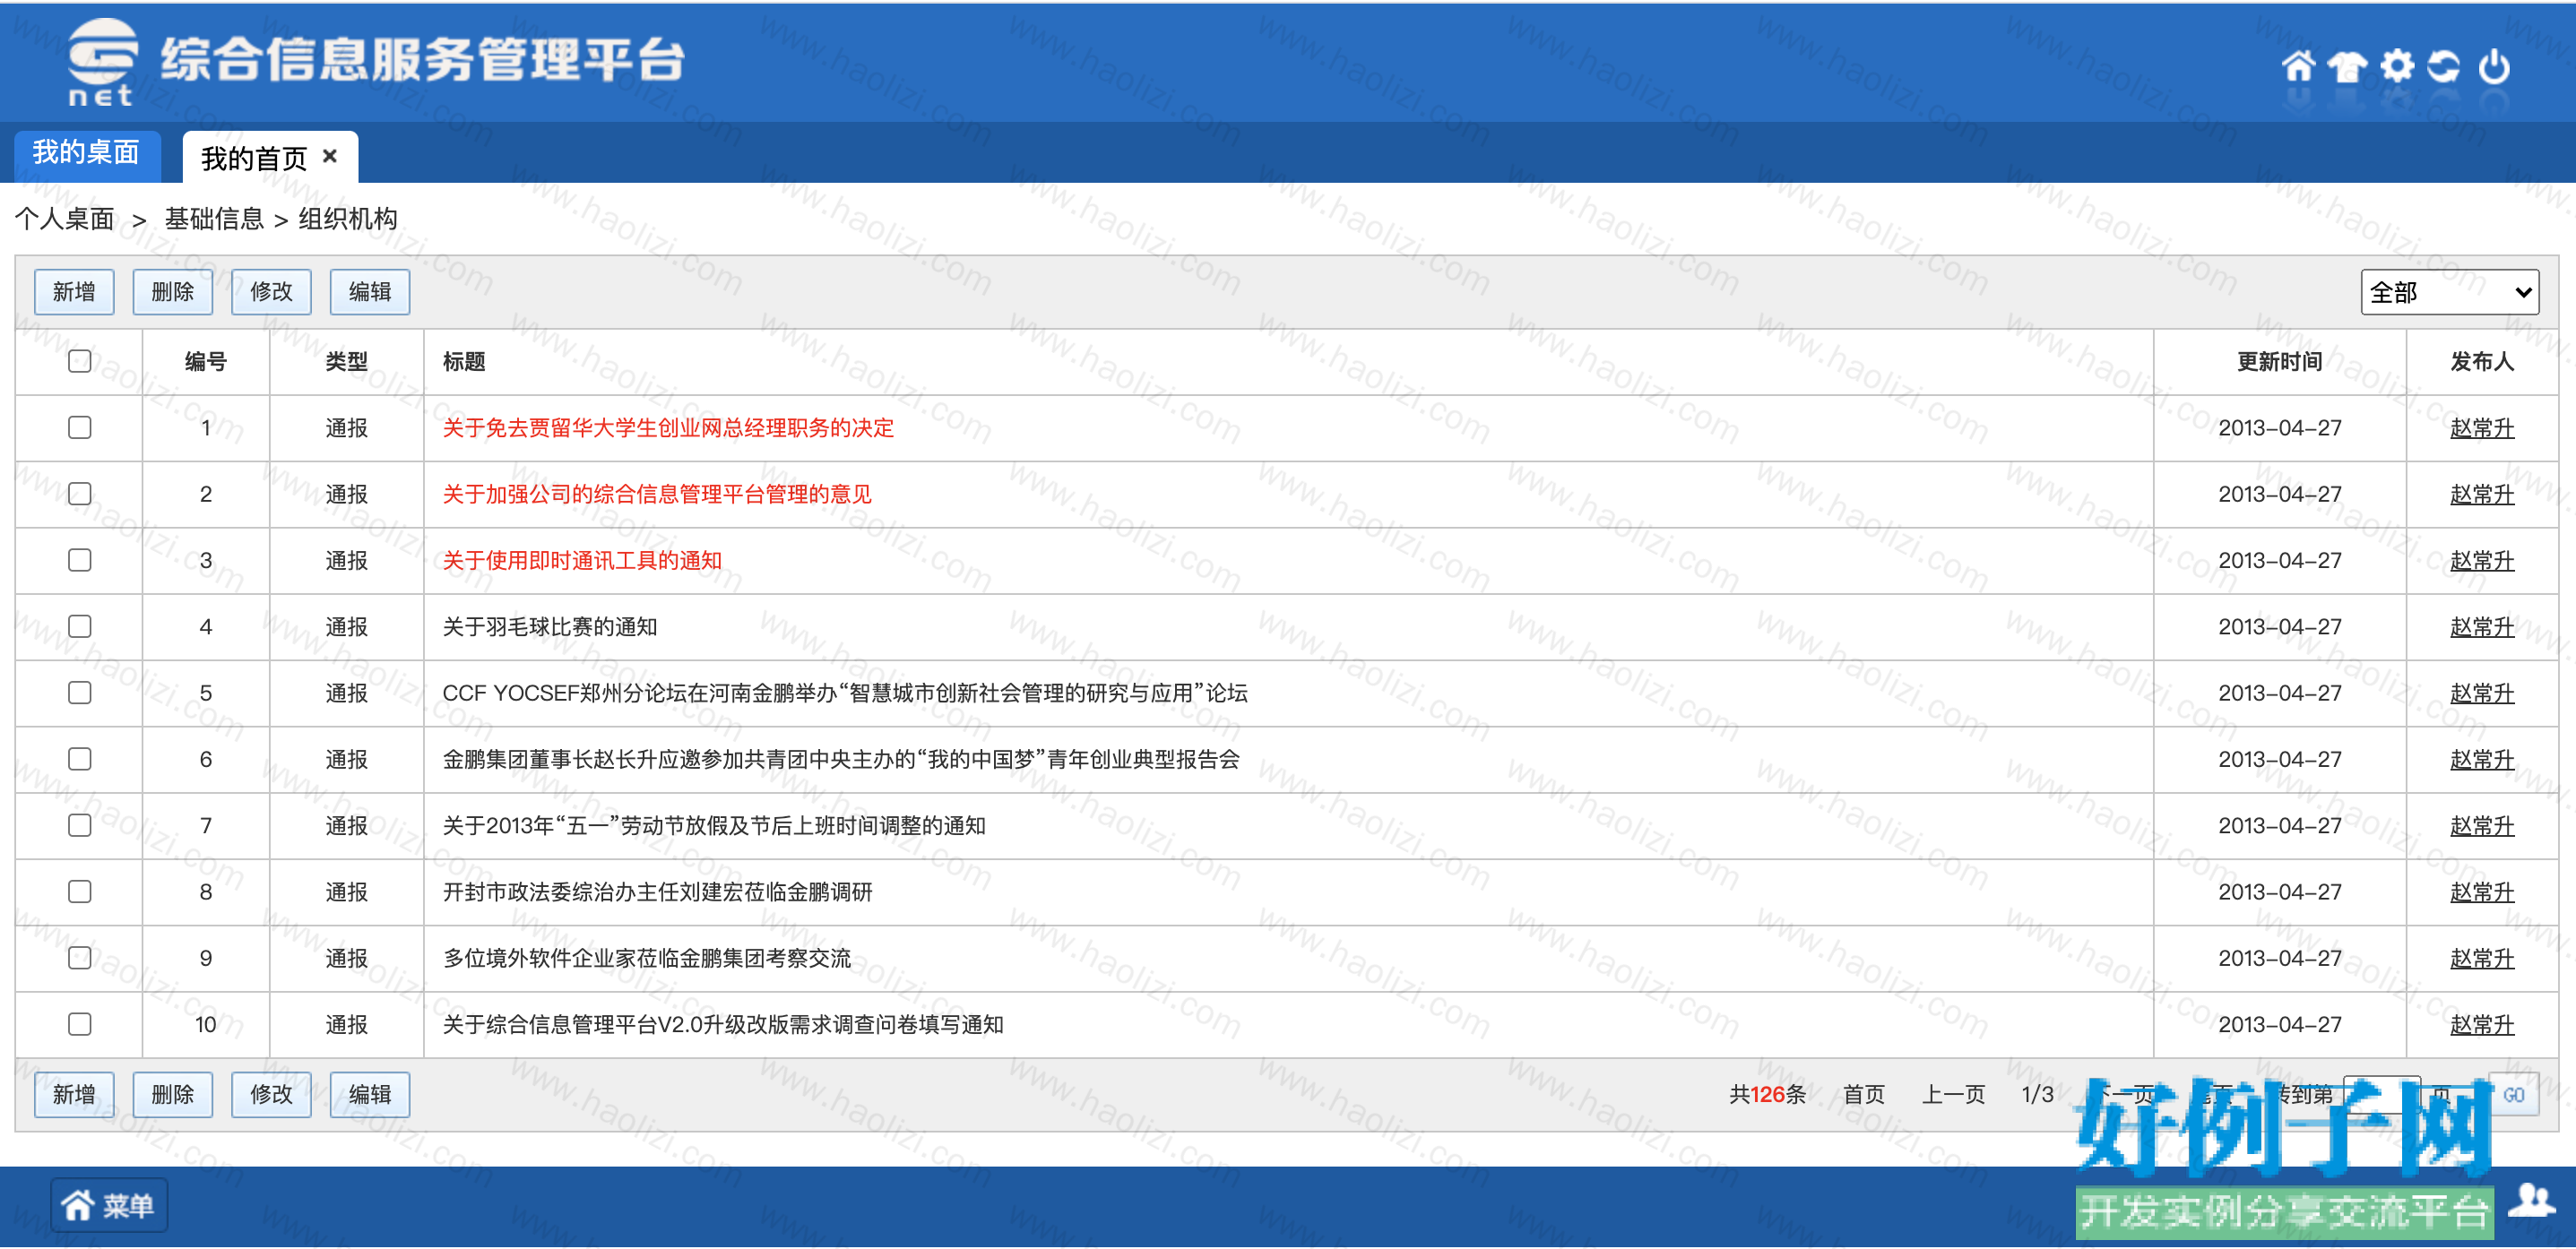Go to home via header house icon
Image resolution: width=2576 pixels, height=1249 pixels.
click(x=2298, y=66)
